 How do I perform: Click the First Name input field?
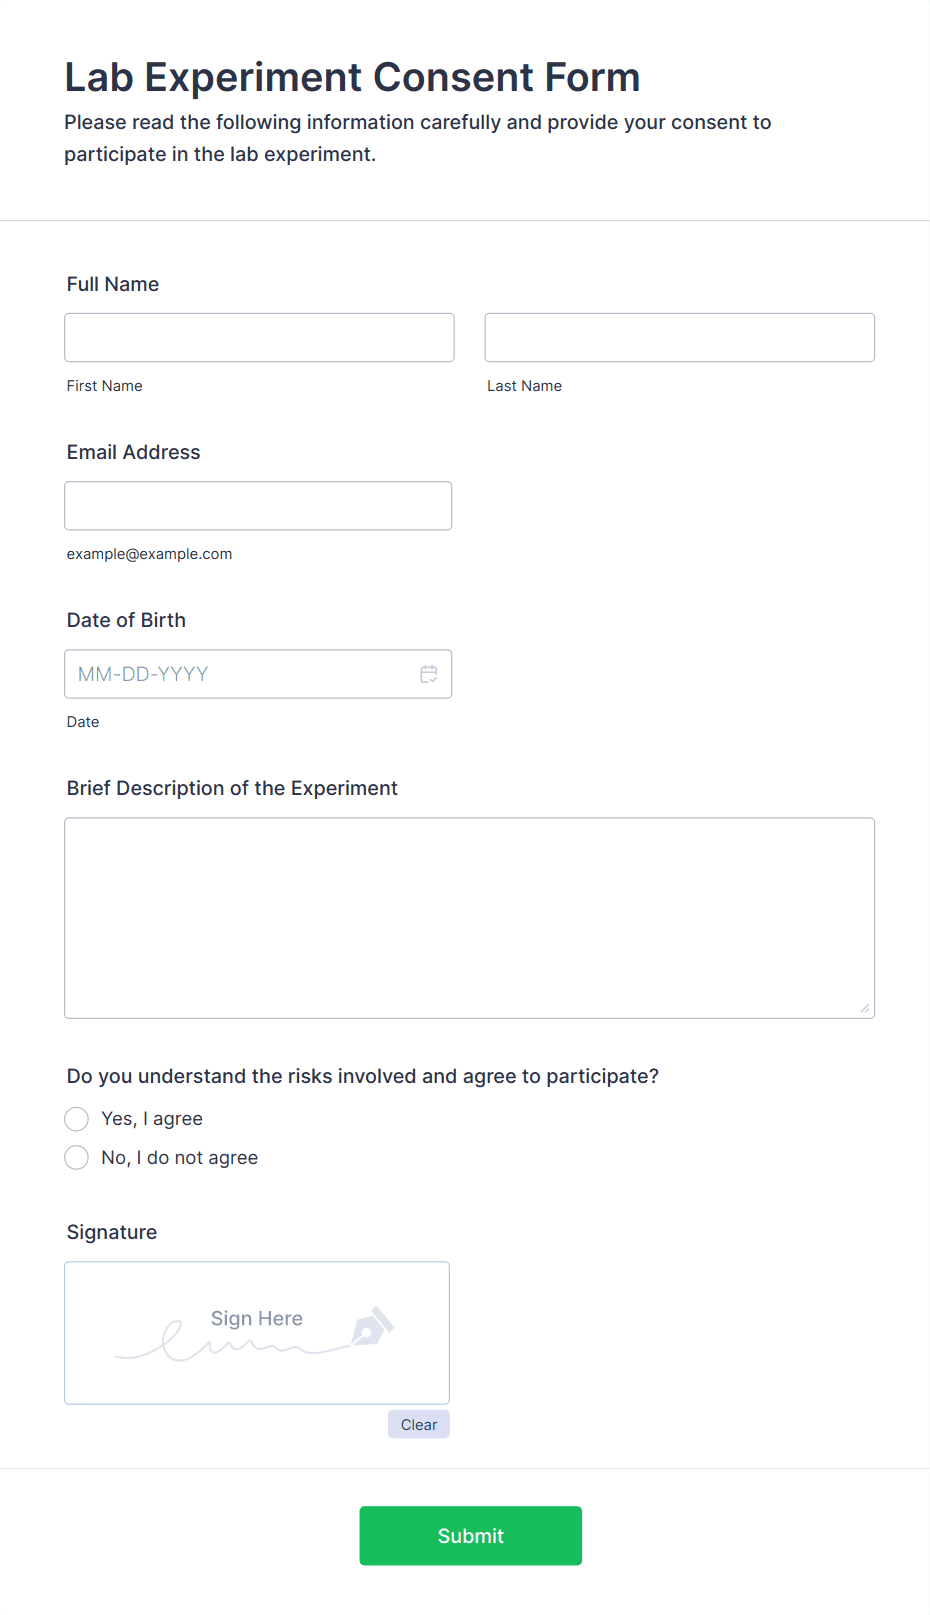(x=259, y=338)
